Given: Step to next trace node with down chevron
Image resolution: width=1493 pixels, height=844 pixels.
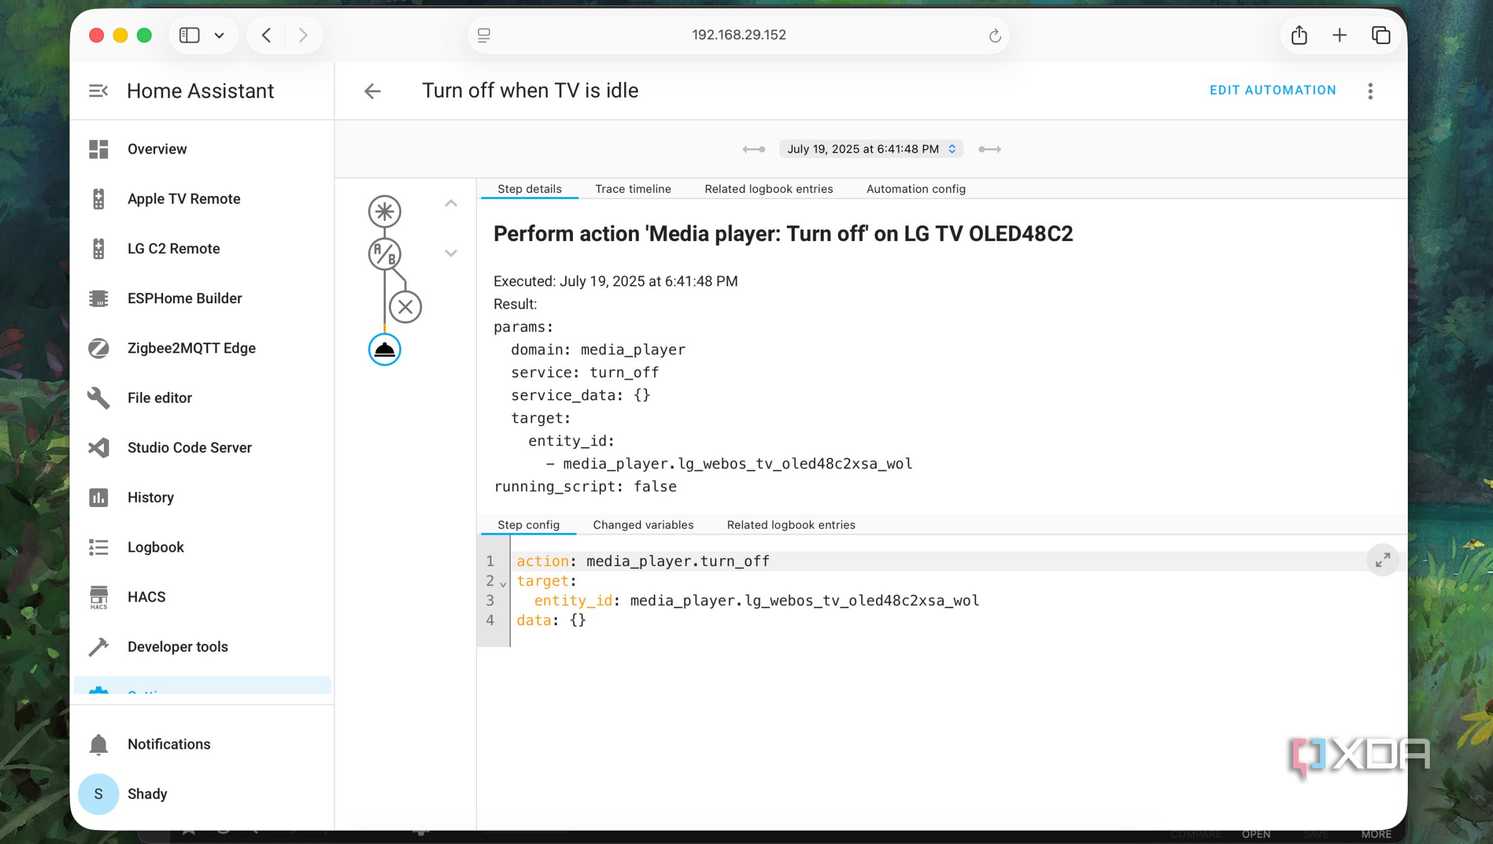Looking at the screenshot, I should pos(451,253).
